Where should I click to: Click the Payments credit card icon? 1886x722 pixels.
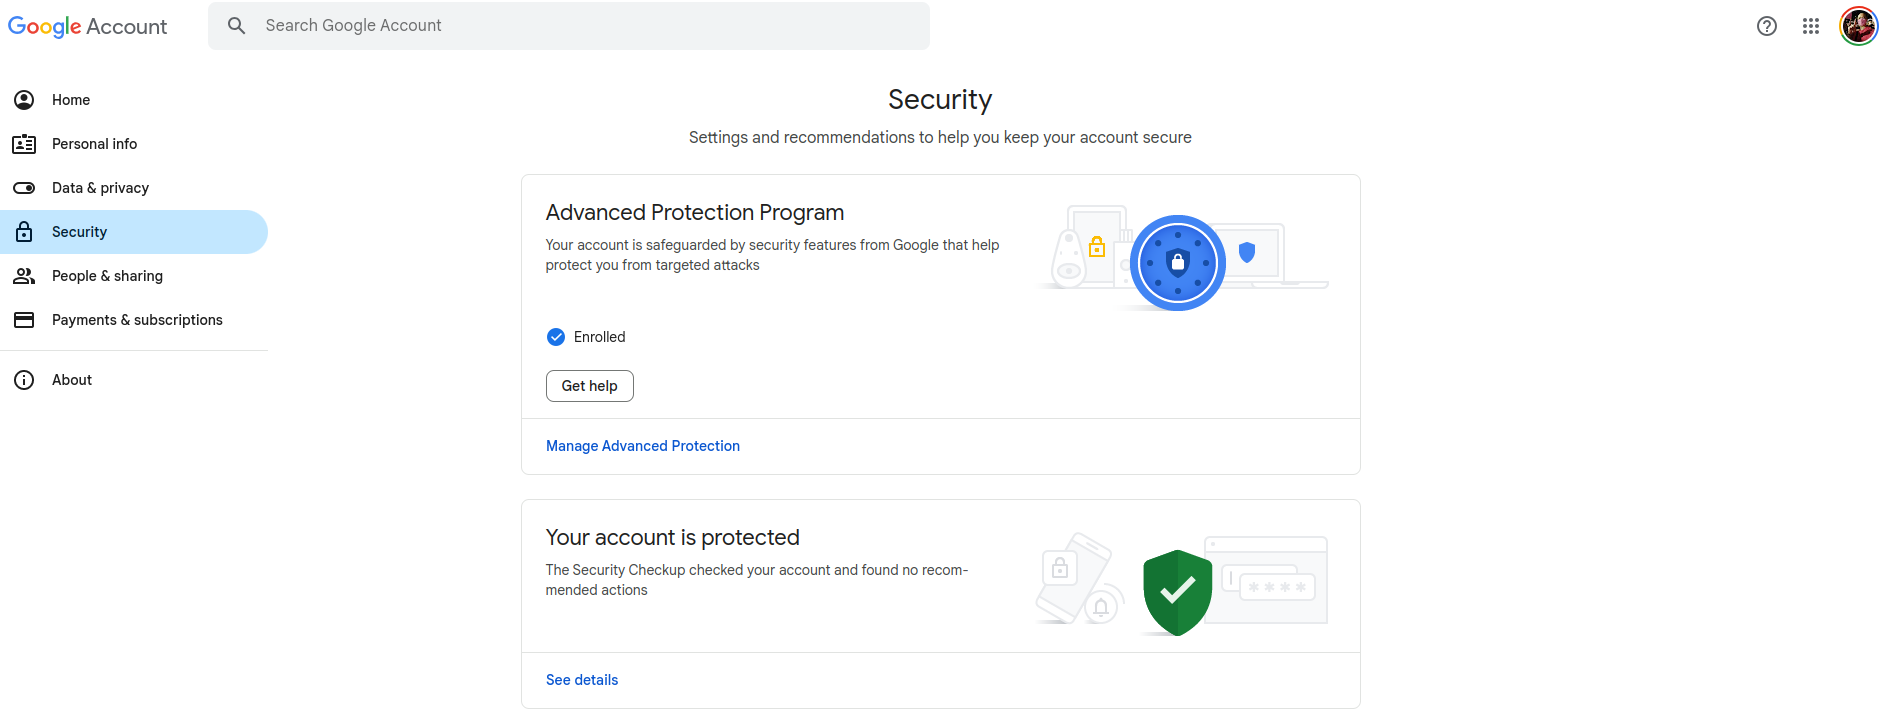(24, 320)
